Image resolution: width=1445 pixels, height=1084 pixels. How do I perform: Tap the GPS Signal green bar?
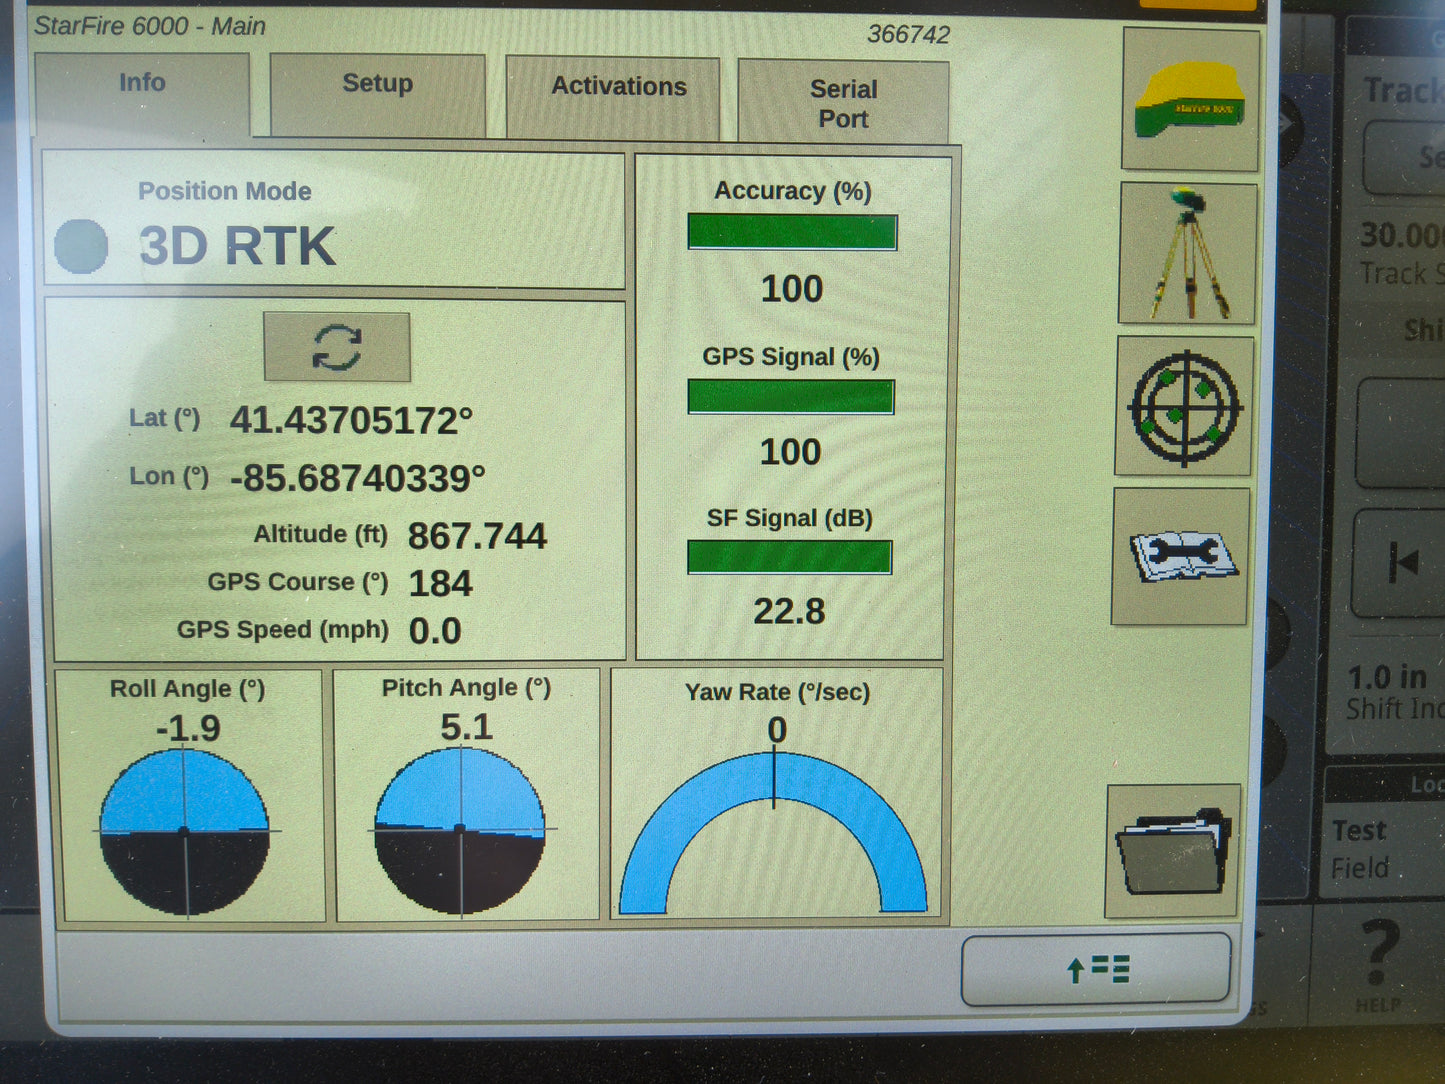tap(791, 397)
